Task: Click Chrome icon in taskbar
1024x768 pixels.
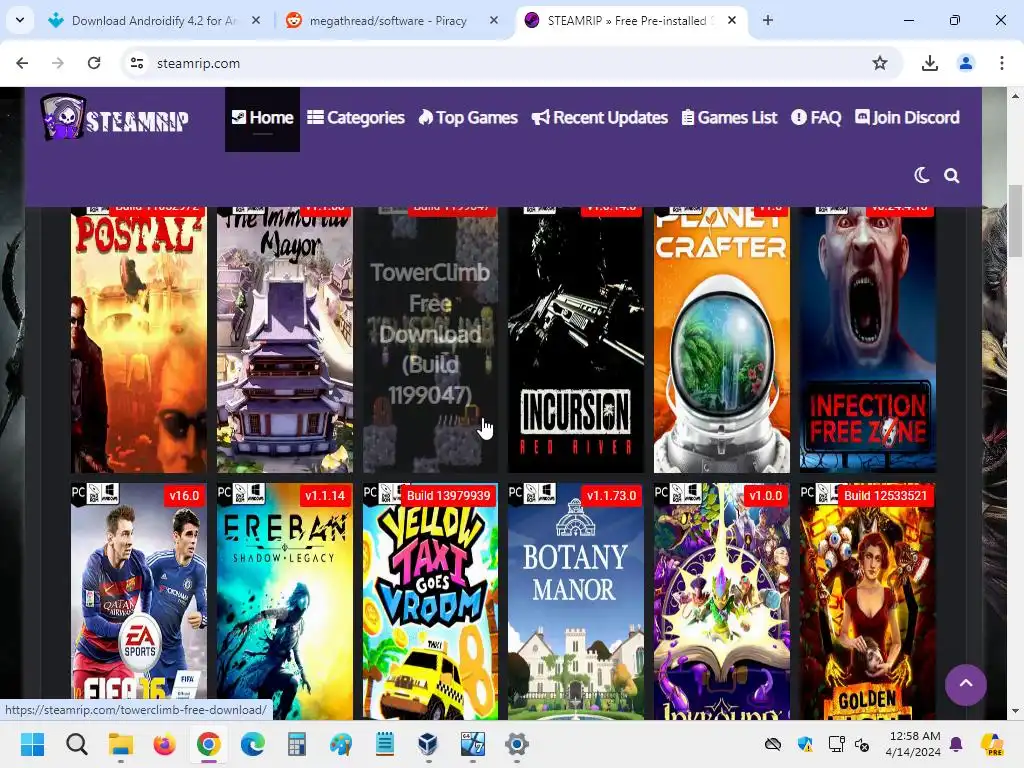Action: (x=208, y=744)
